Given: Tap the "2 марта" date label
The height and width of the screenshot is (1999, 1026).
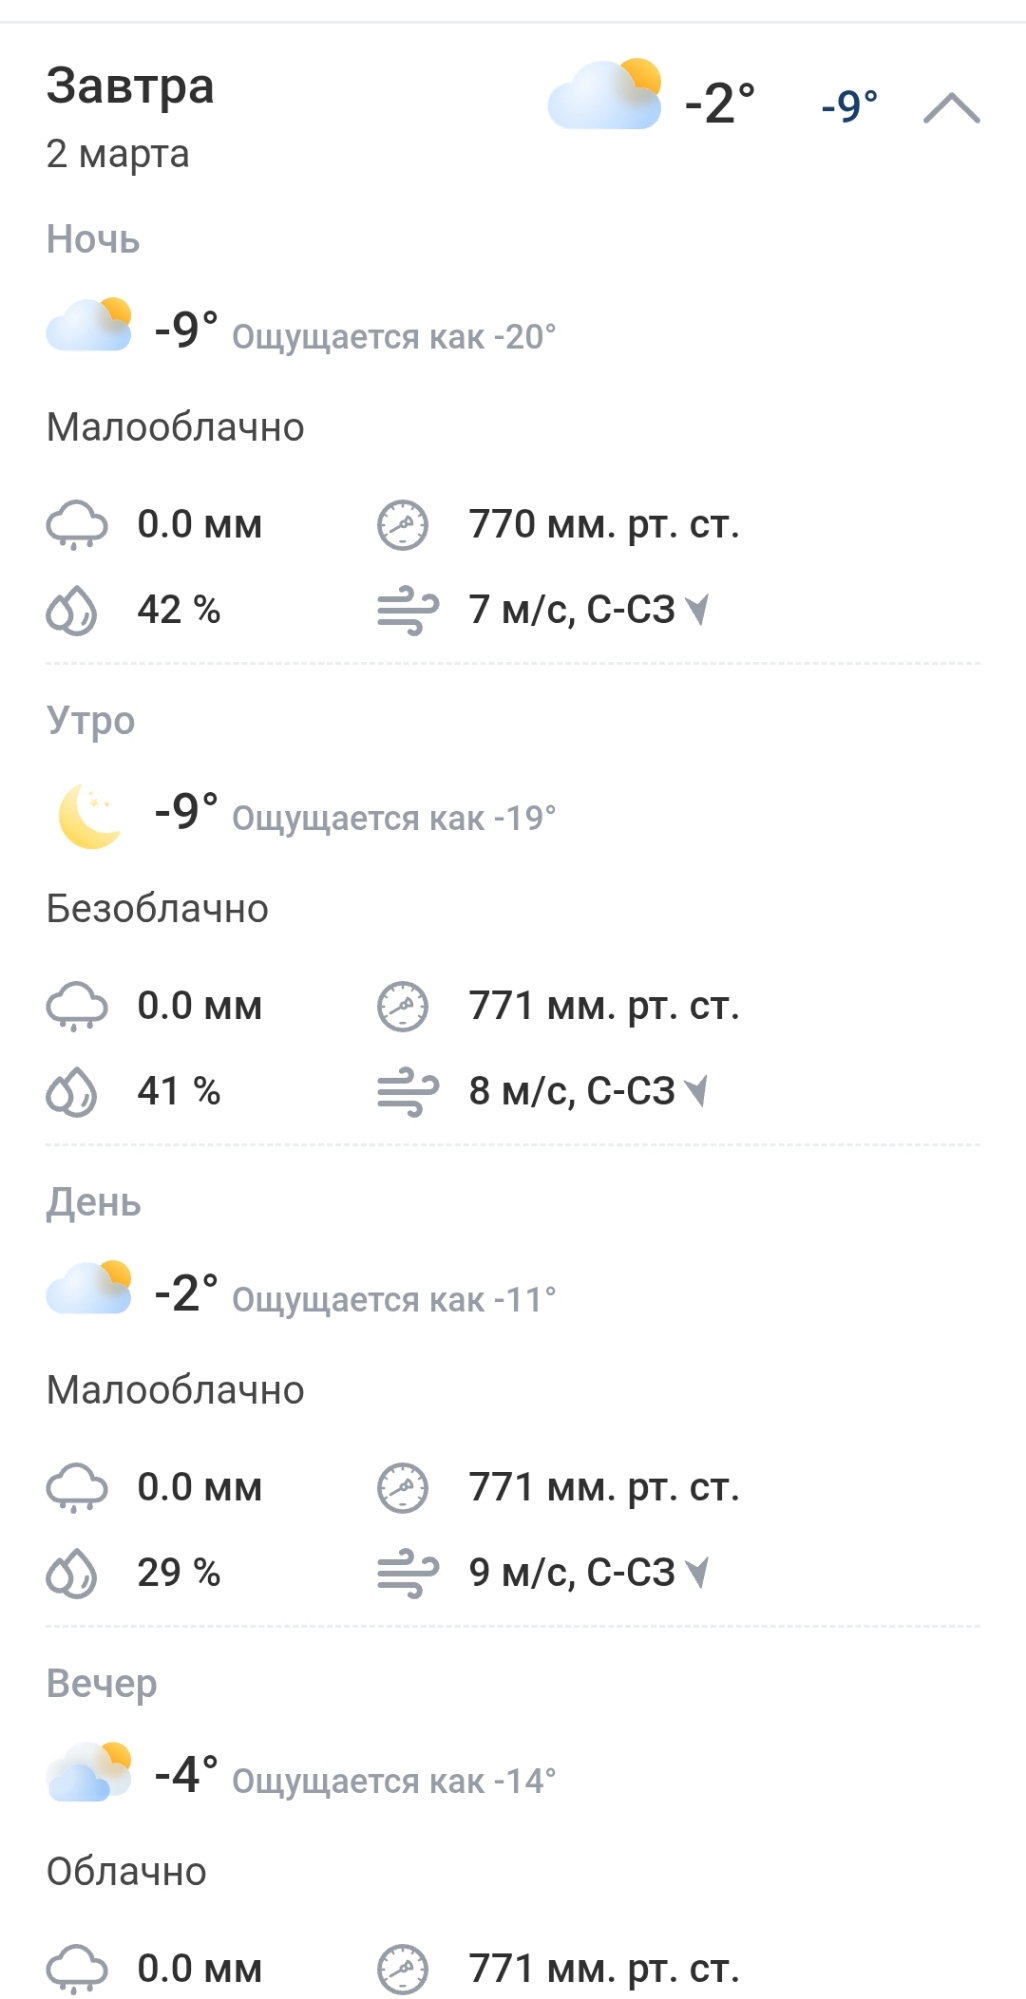Looking at the screenshot, I should [x=117, y=154].
